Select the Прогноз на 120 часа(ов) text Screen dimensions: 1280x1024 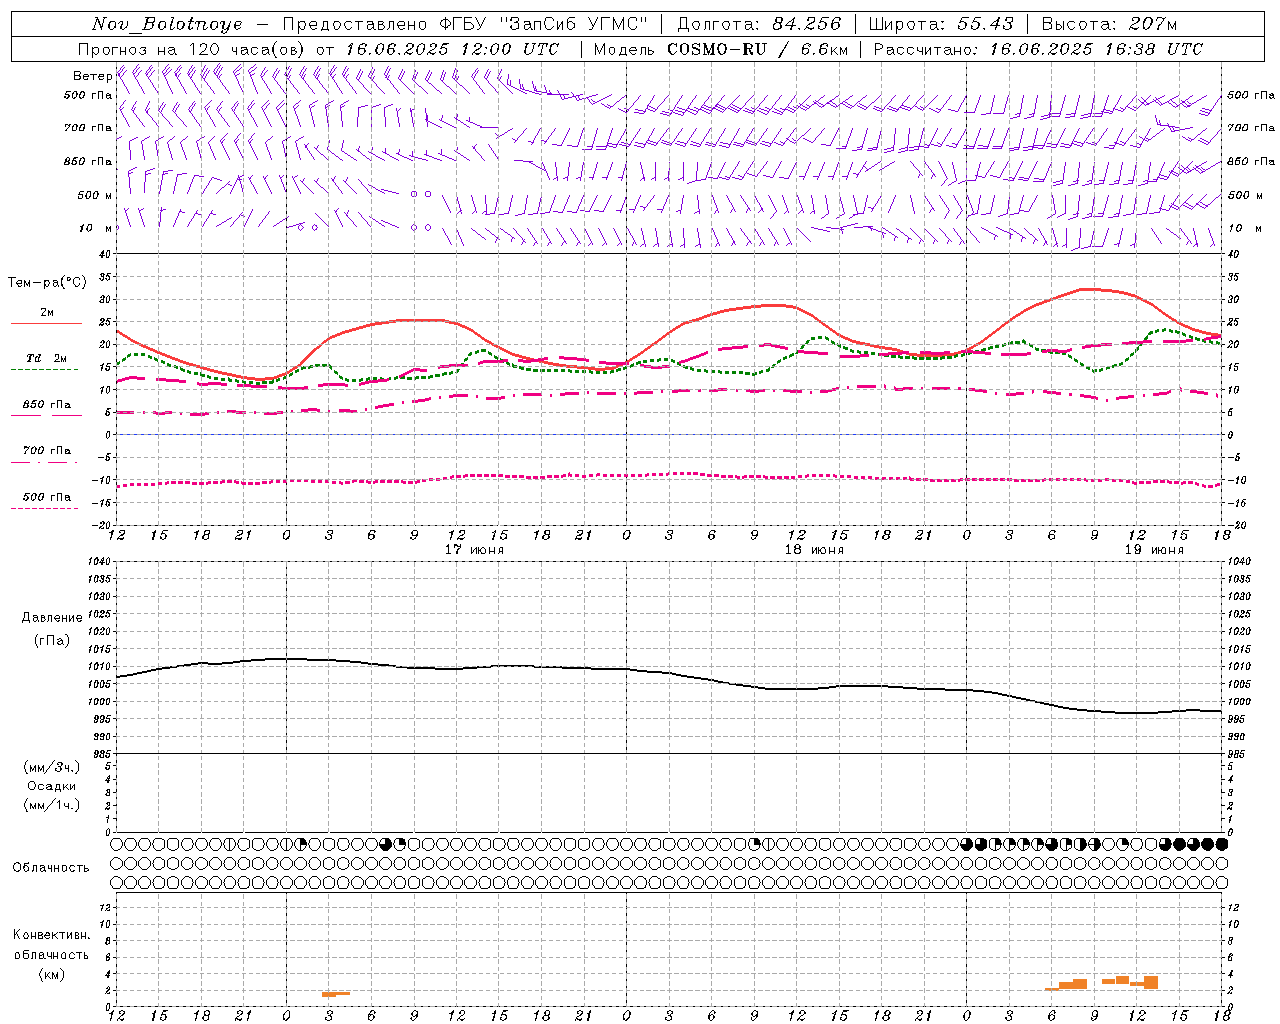(193, 49)
